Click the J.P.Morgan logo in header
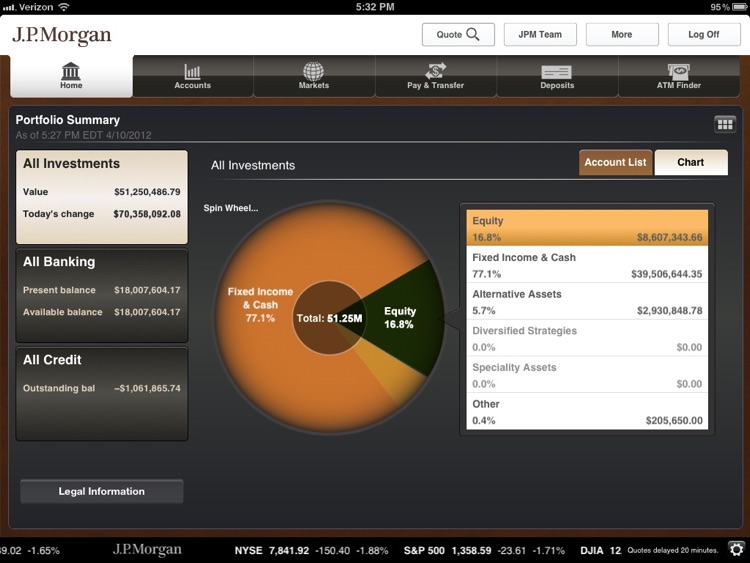The width and height of the screenshot is (750, 563). pyautogui.click(x=62, y=35)
